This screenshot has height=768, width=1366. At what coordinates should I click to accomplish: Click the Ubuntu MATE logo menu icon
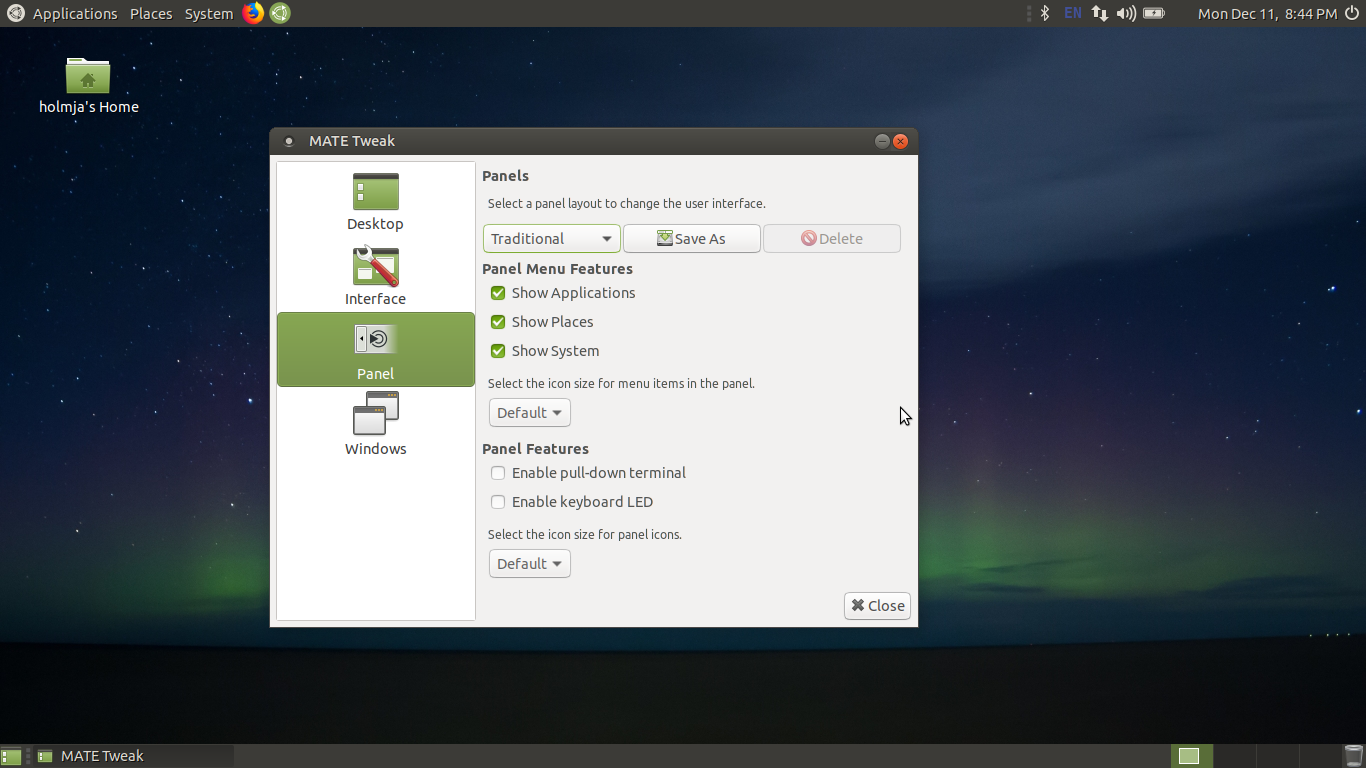(16, 13)
